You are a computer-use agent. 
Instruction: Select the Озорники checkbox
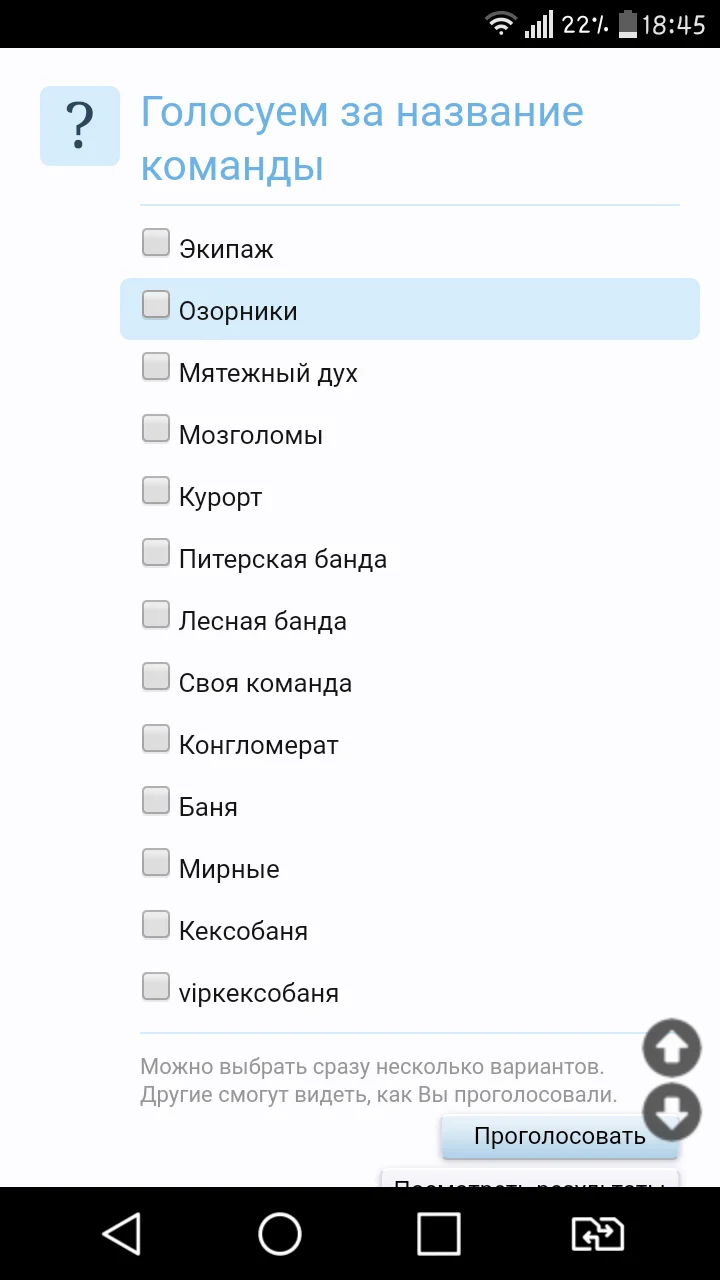[x=156, y=304]
